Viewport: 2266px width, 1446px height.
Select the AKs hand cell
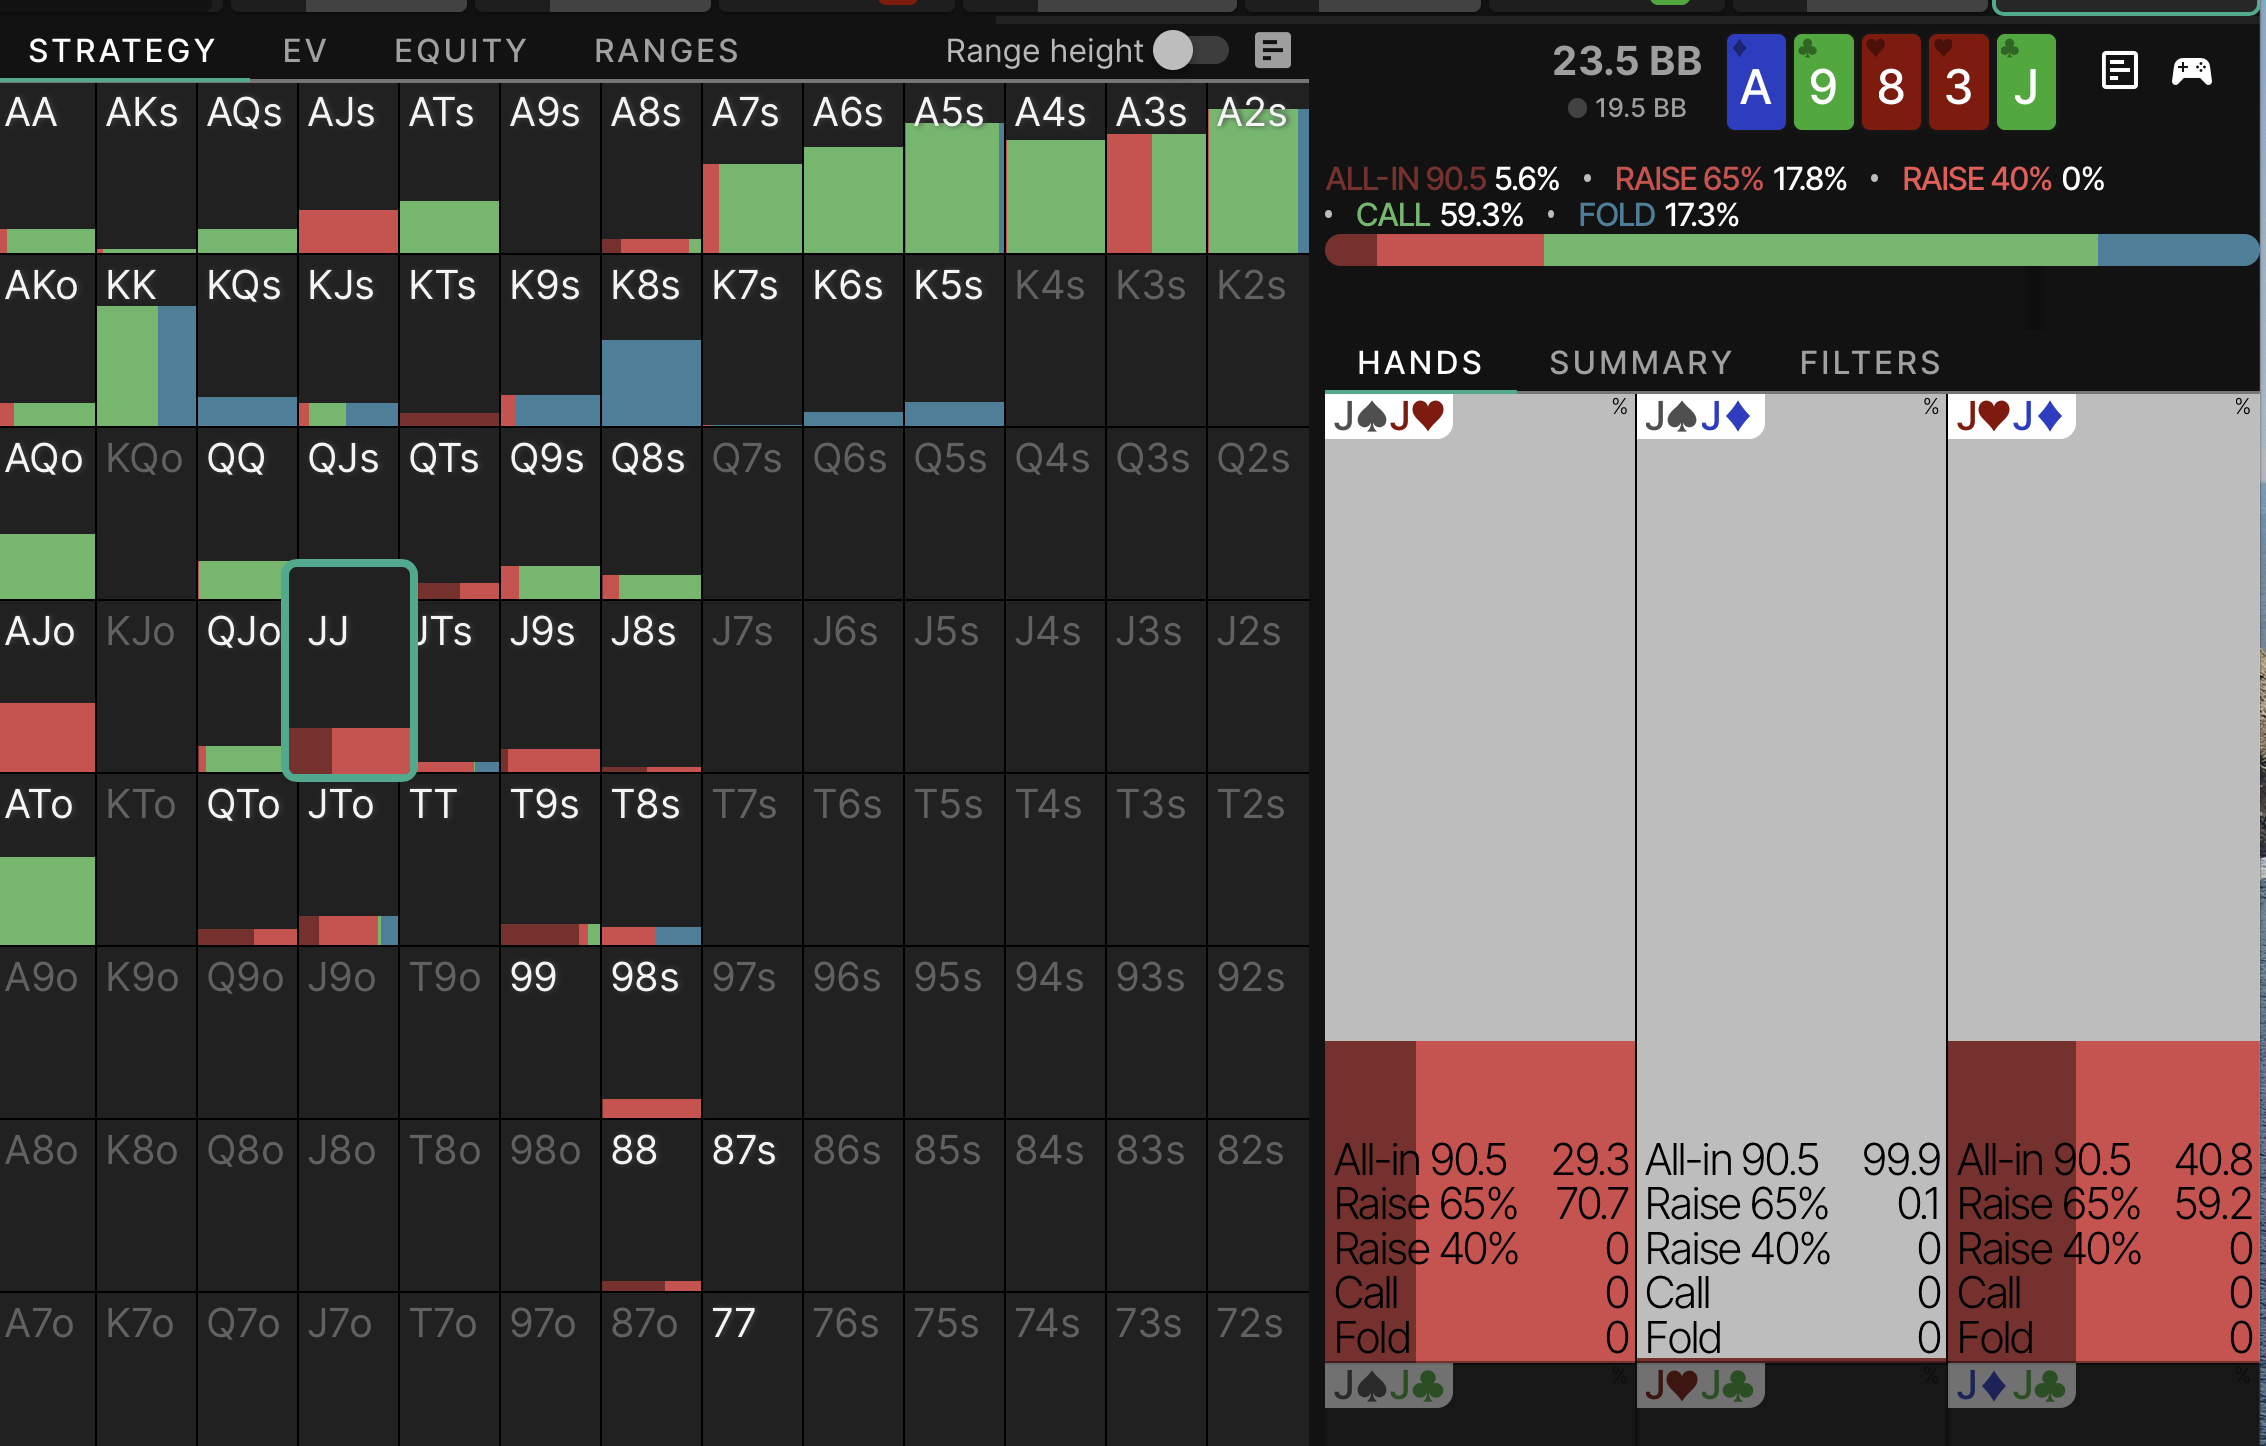pyautogui.click(x=146, y=168)
